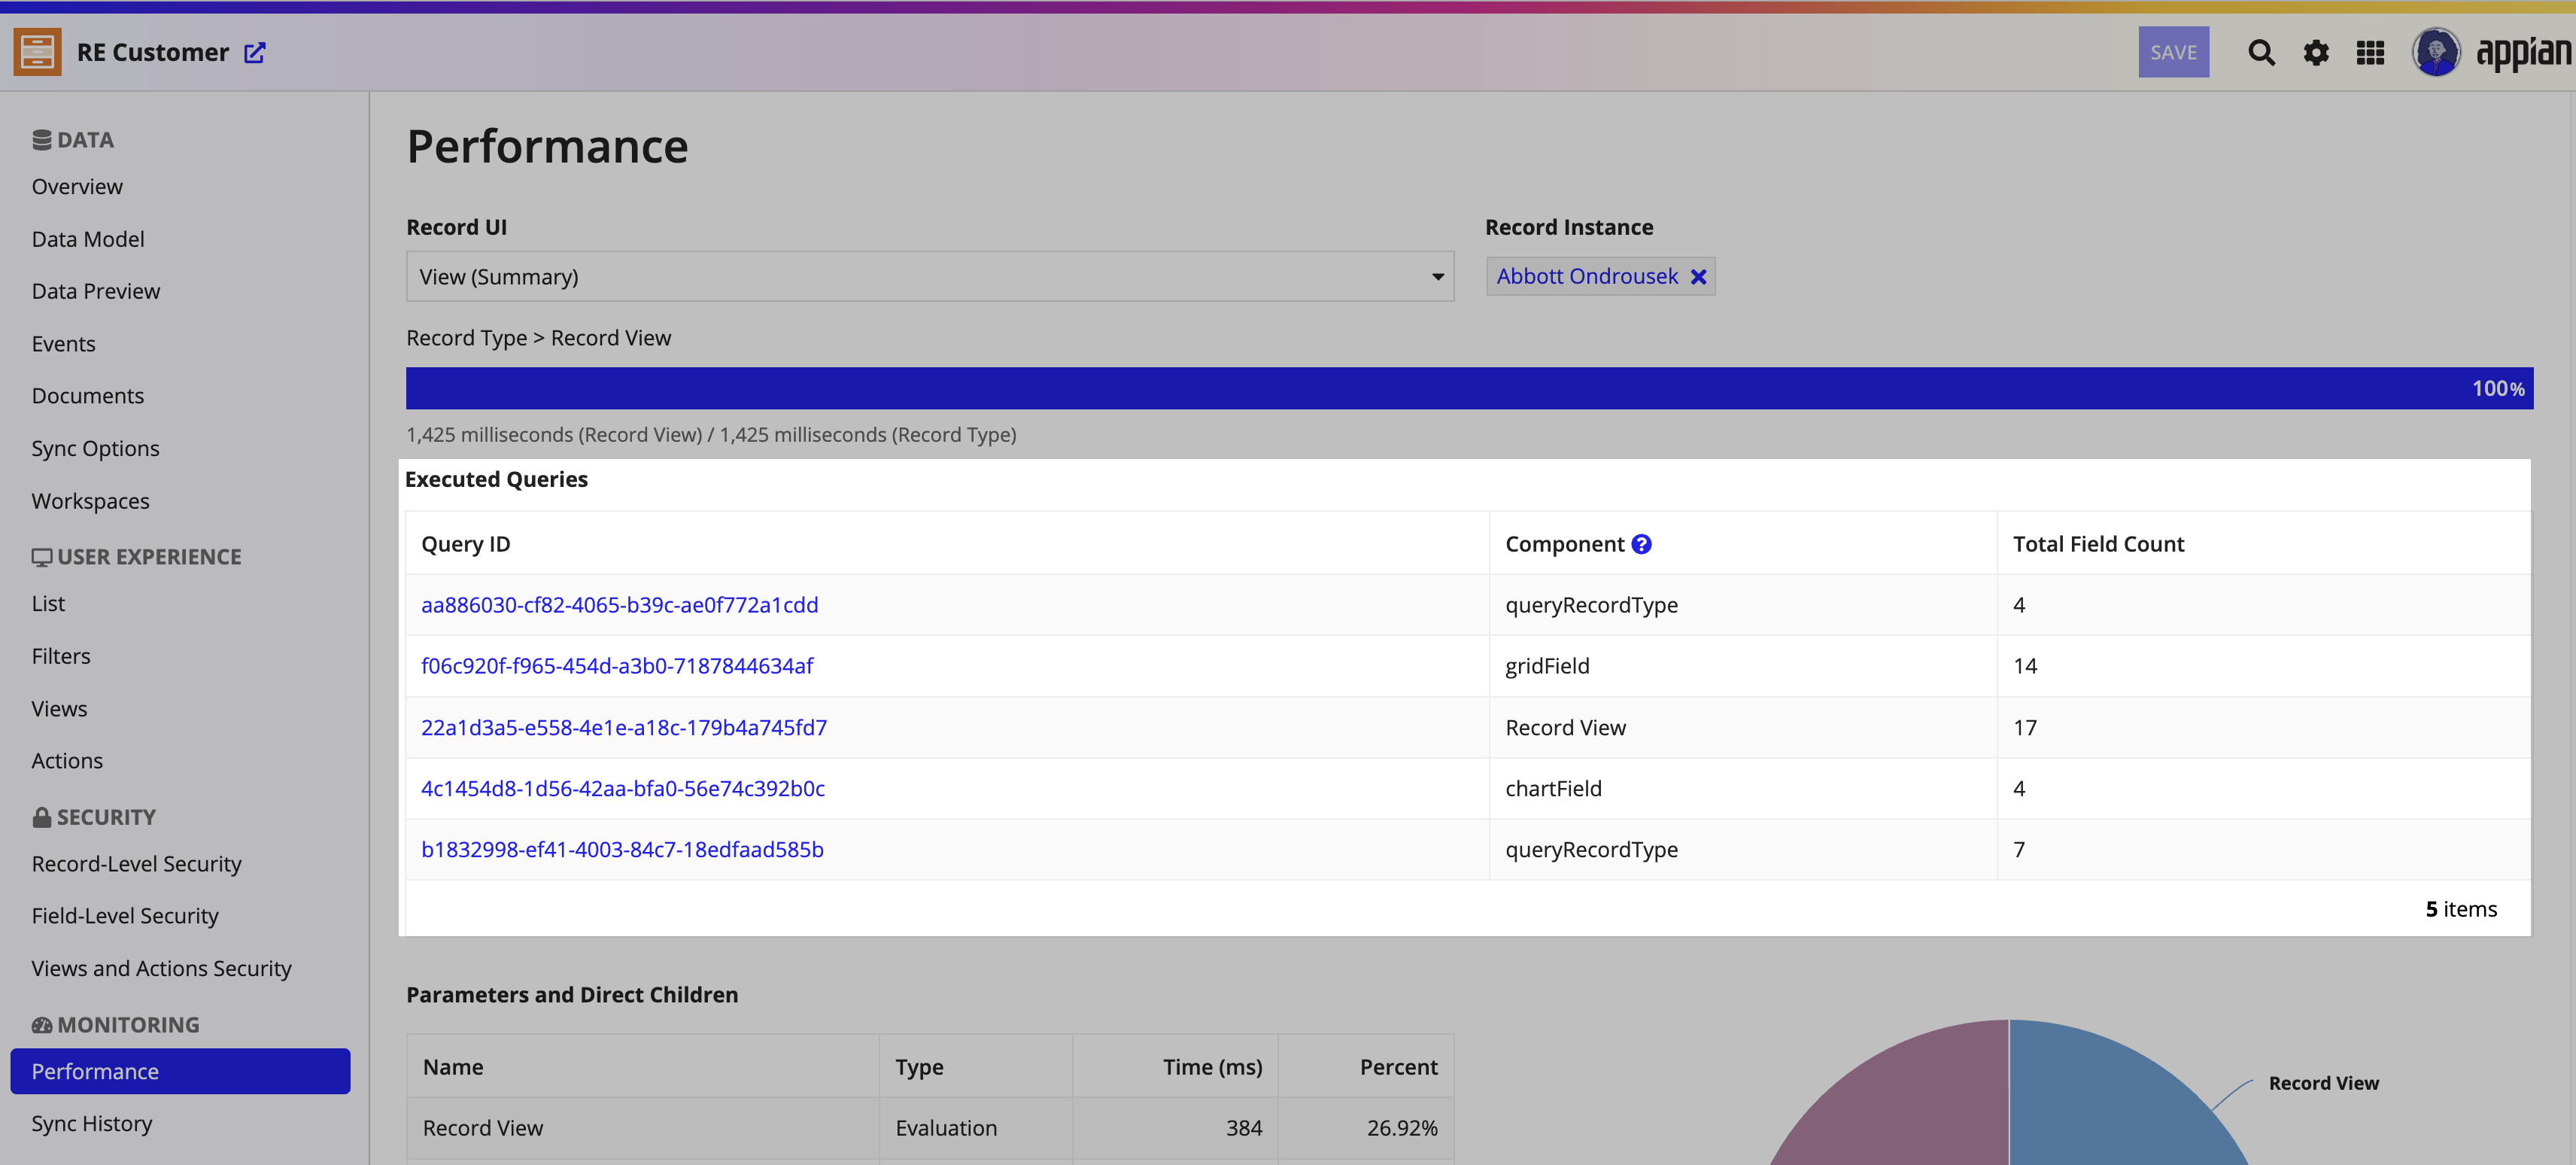The image size is (2576, 1165).
Task: Open RE Customer in new window icon
Action: (255, 52)
